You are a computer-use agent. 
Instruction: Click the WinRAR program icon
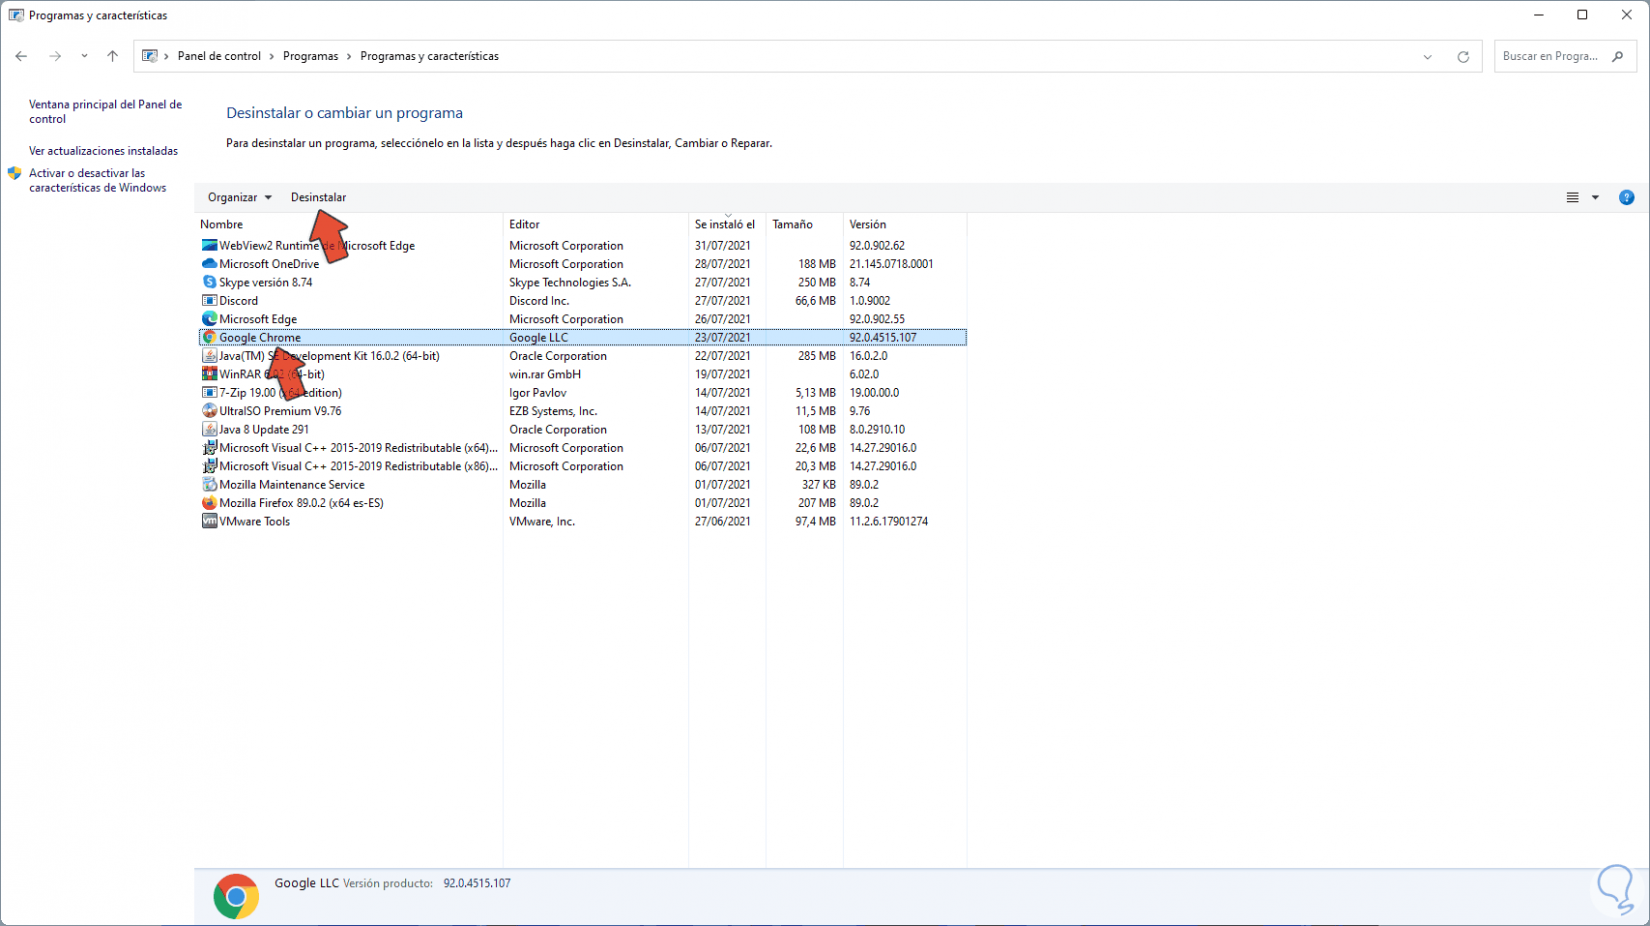click(x=209, y=374)
